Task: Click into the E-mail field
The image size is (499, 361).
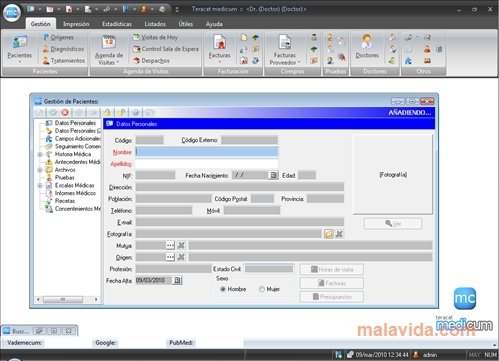Action: tap(239, 222)
